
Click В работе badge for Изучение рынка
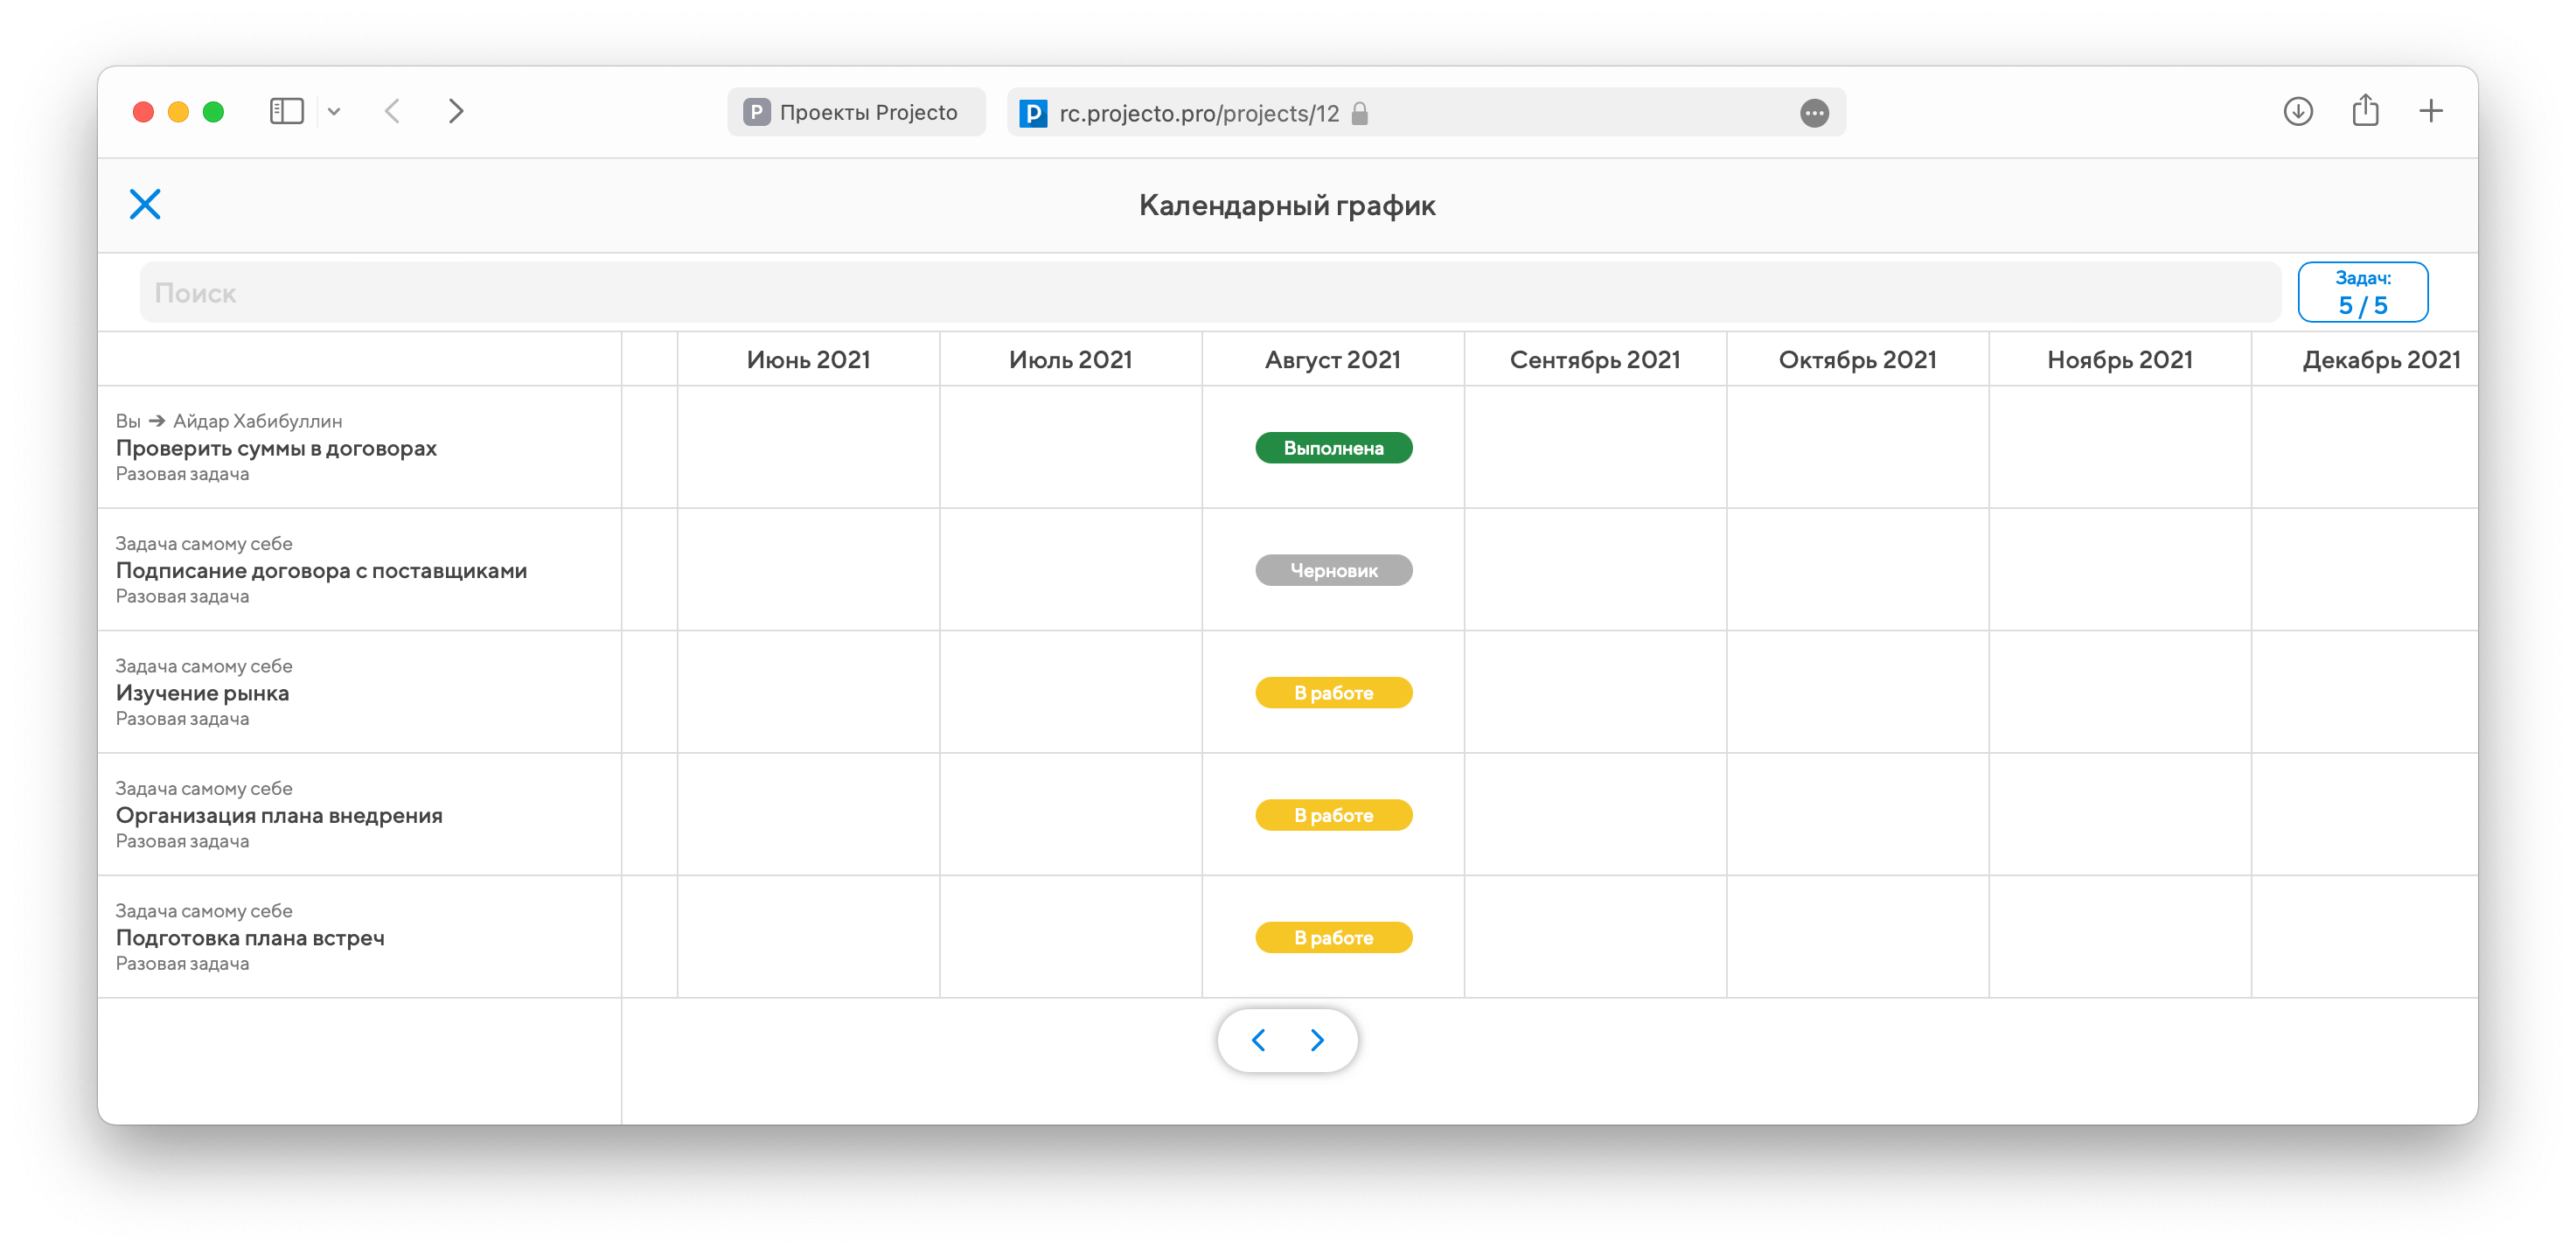pos(1333,693)
